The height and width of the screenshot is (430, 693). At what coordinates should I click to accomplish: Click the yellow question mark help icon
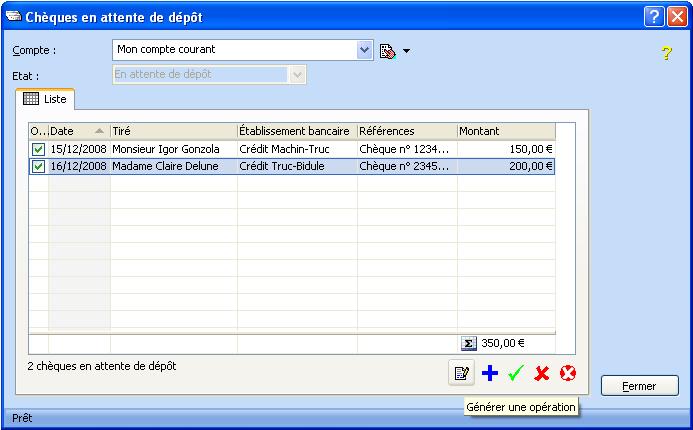click(x=667, y=53)
